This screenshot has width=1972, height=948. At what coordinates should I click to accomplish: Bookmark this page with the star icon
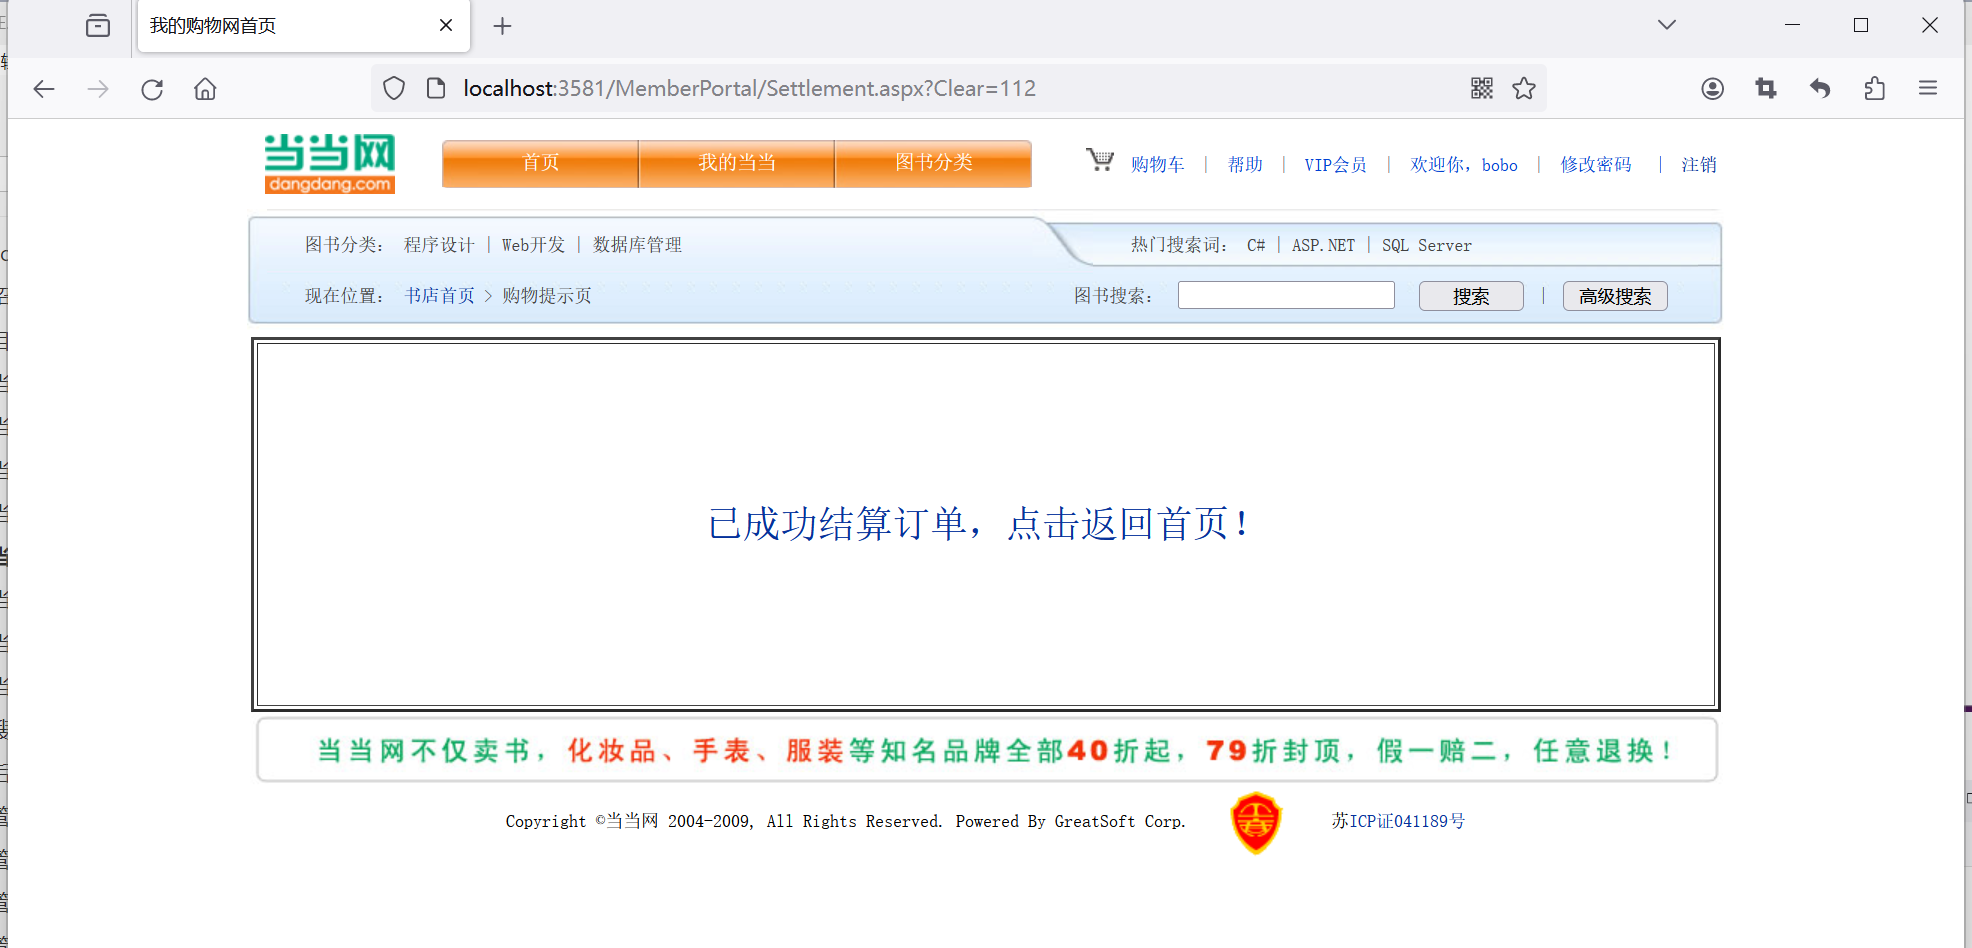(x=1524, y=88)
